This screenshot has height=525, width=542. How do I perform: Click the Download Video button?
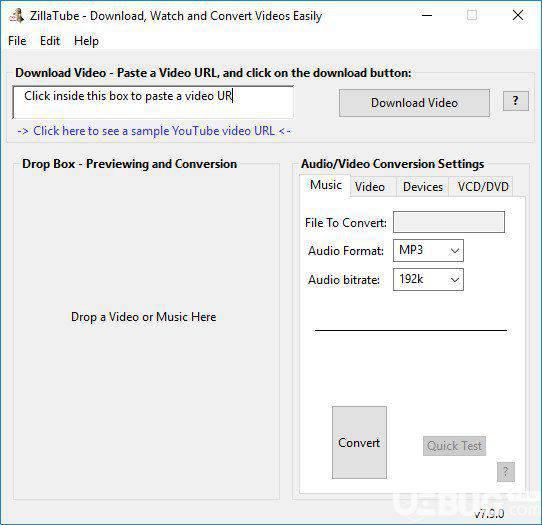(x=414, y=103)
